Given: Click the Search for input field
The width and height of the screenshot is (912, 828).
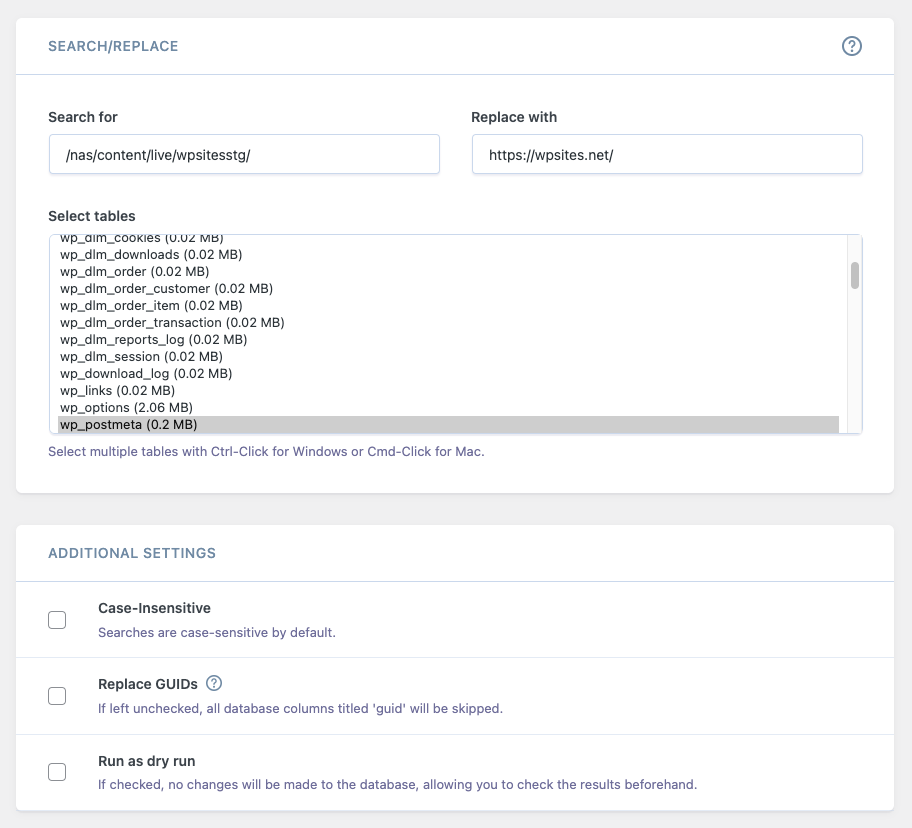Looking at the screenshot, I should point(243,154).
